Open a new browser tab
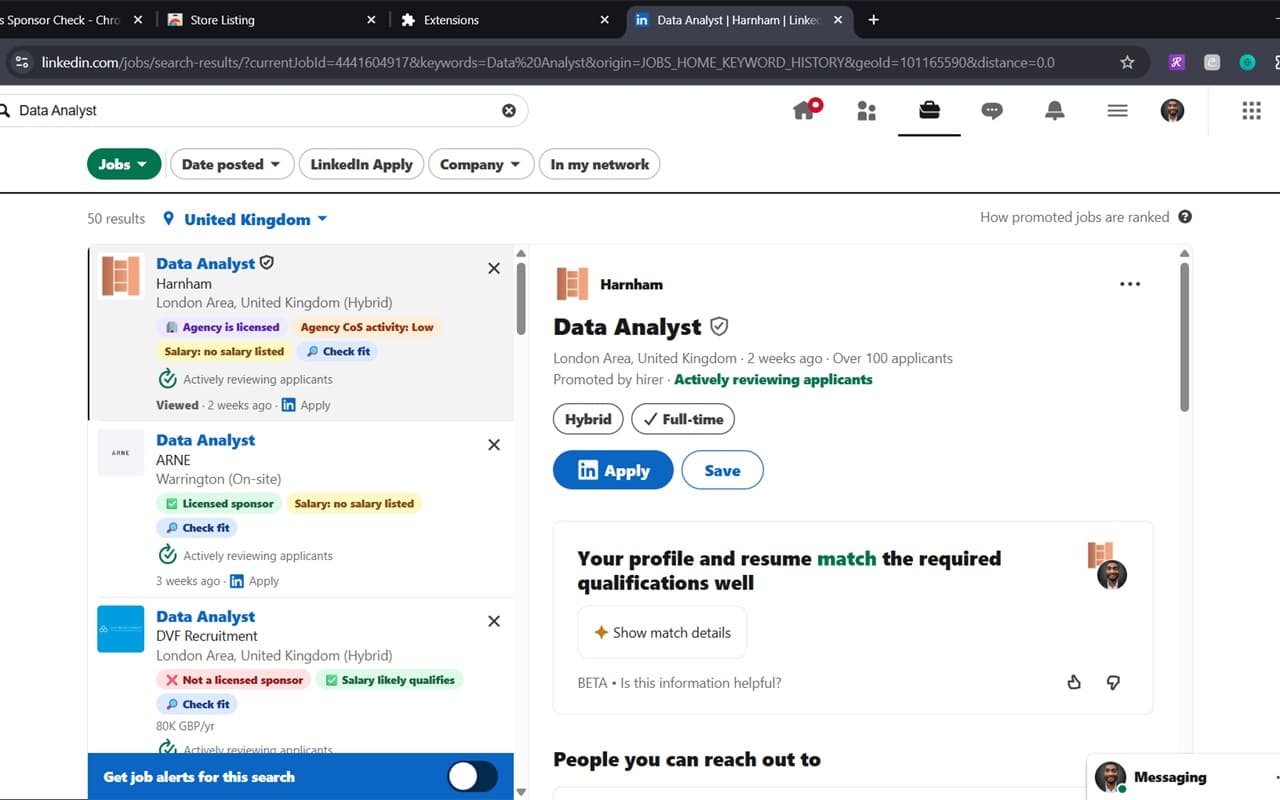Image resolution: width=1280 pixels, height=800 pixels. tap(873, 20)
